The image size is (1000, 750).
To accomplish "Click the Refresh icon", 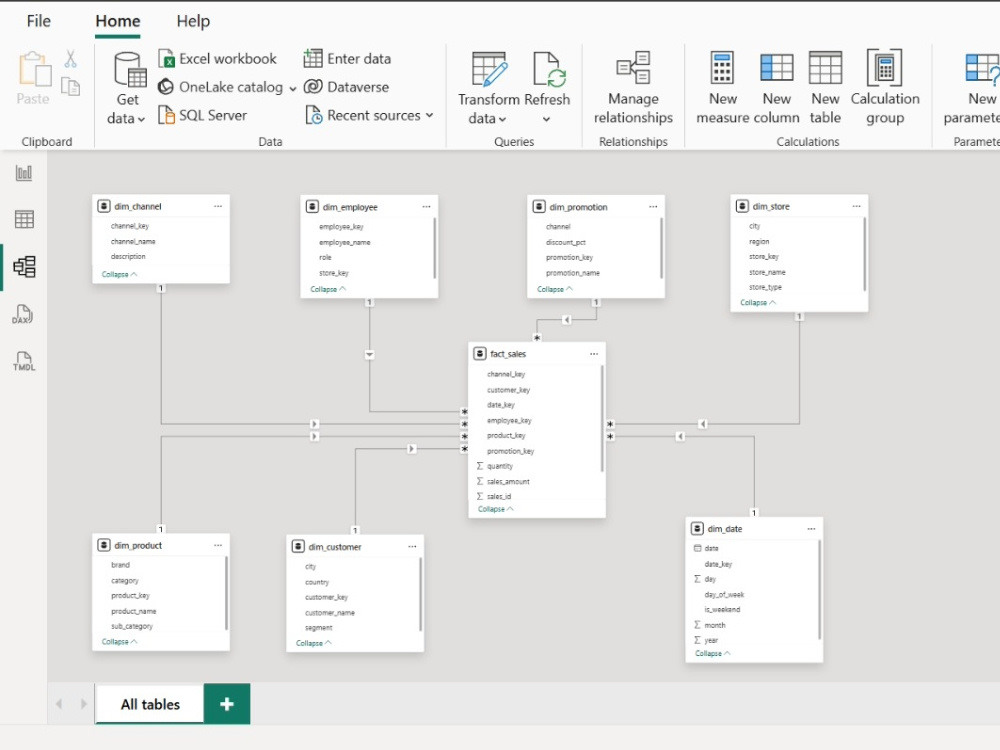I will (548, 69).
